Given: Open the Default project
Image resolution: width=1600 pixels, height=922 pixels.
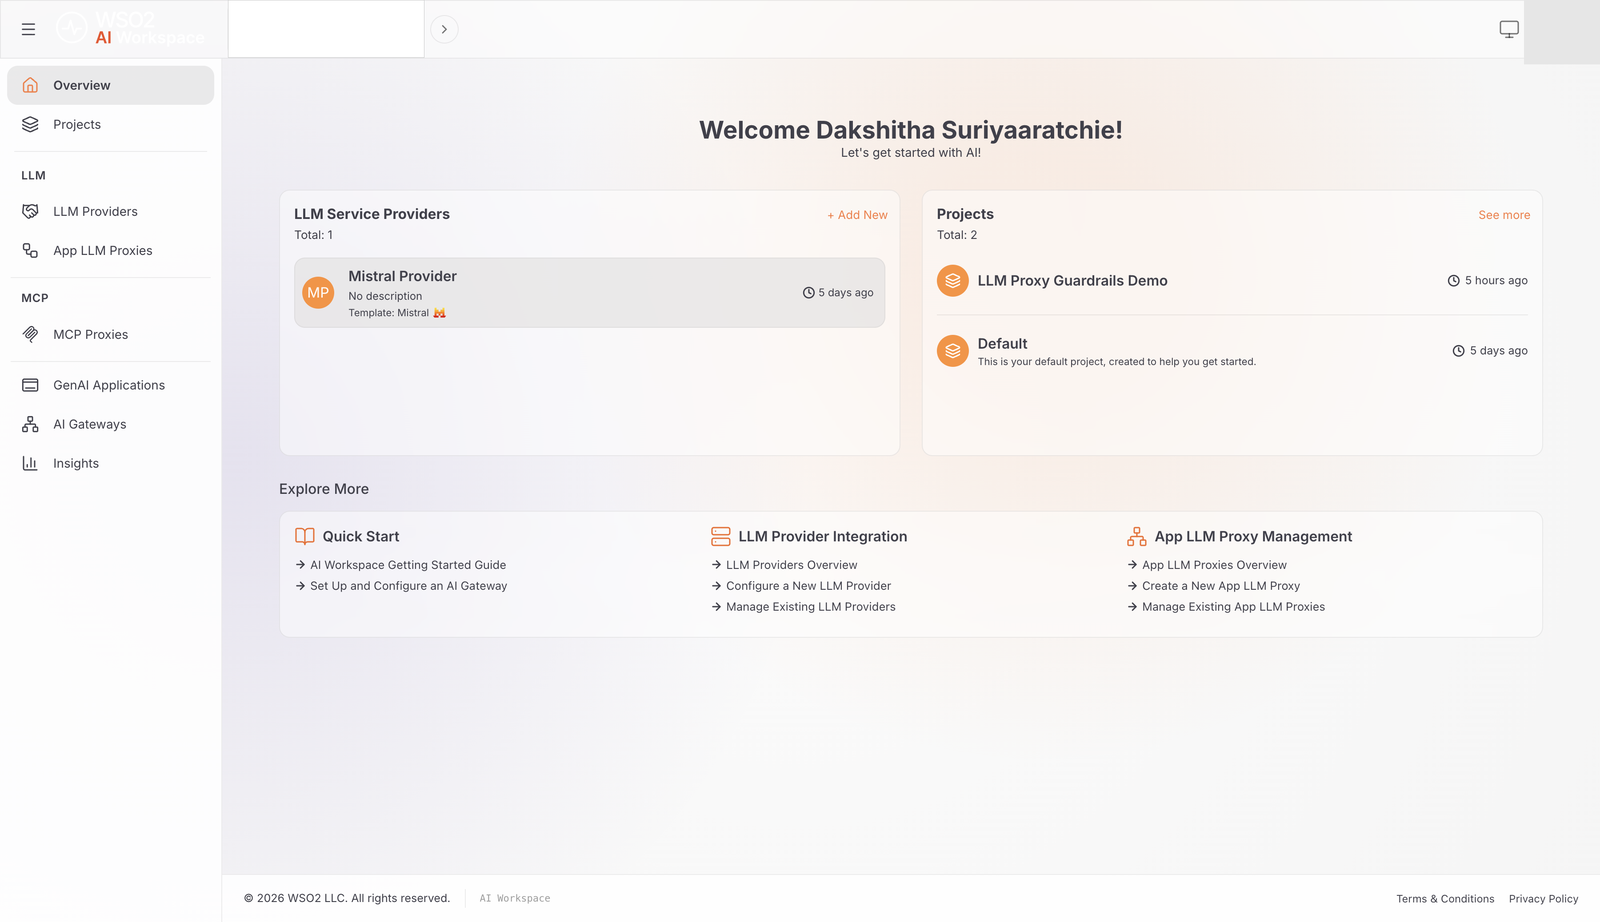Looking at the screenshot, I should tap(1232, 351).
